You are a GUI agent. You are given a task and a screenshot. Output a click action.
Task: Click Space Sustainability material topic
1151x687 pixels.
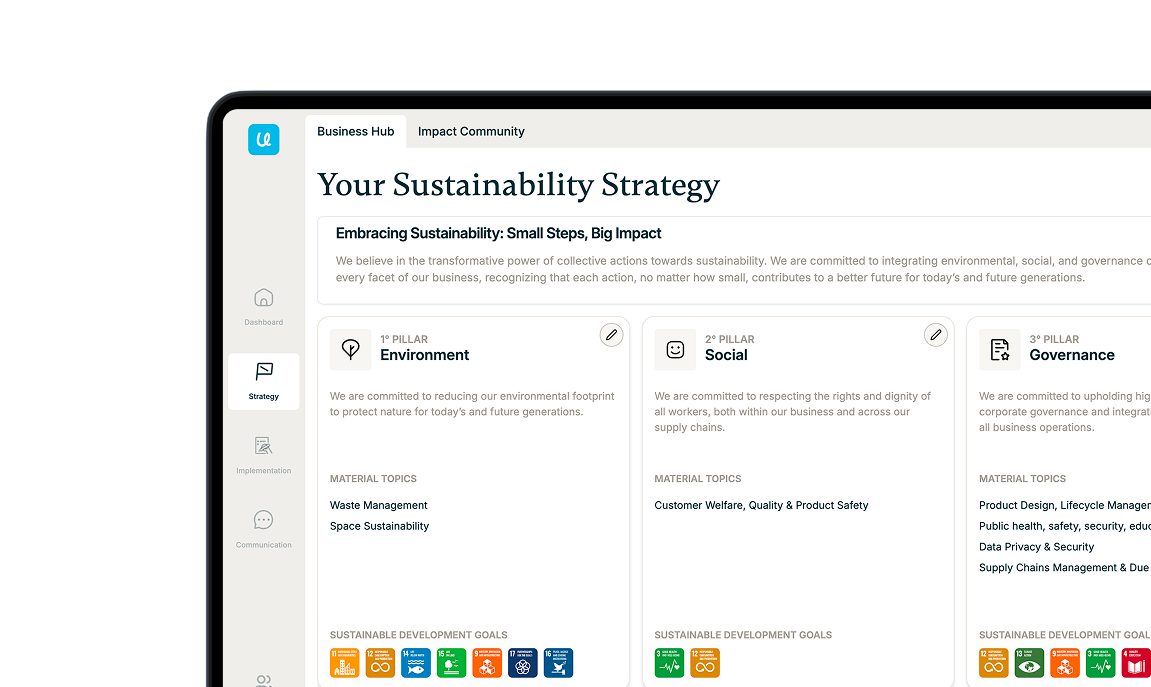pyautogui.click(x=380, y=526)
